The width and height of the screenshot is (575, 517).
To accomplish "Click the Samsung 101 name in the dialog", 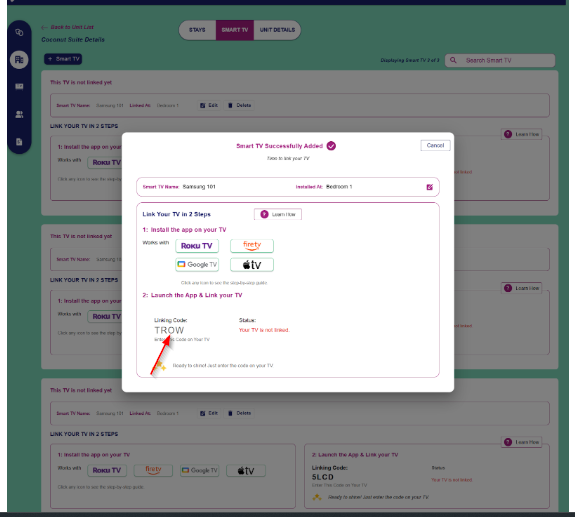I will [x=199, y=187].
